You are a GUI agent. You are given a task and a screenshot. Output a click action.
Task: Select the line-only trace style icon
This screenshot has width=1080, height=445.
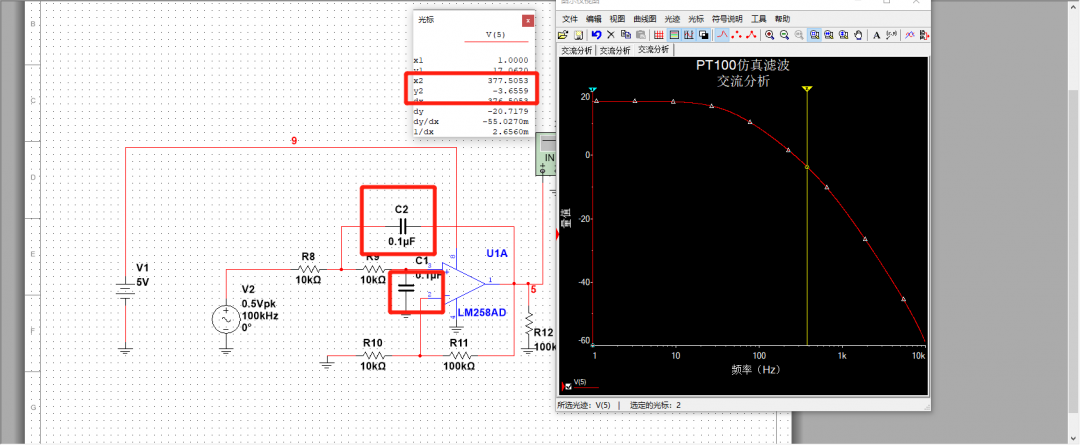pyautogui.click(x=723, y=34)
